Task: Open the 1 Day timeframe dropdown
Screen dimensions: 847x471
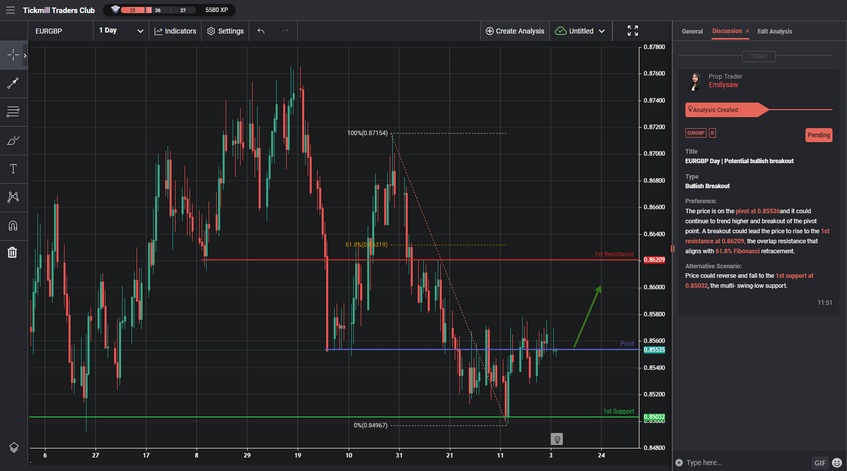Action: (x=121, y=31)
